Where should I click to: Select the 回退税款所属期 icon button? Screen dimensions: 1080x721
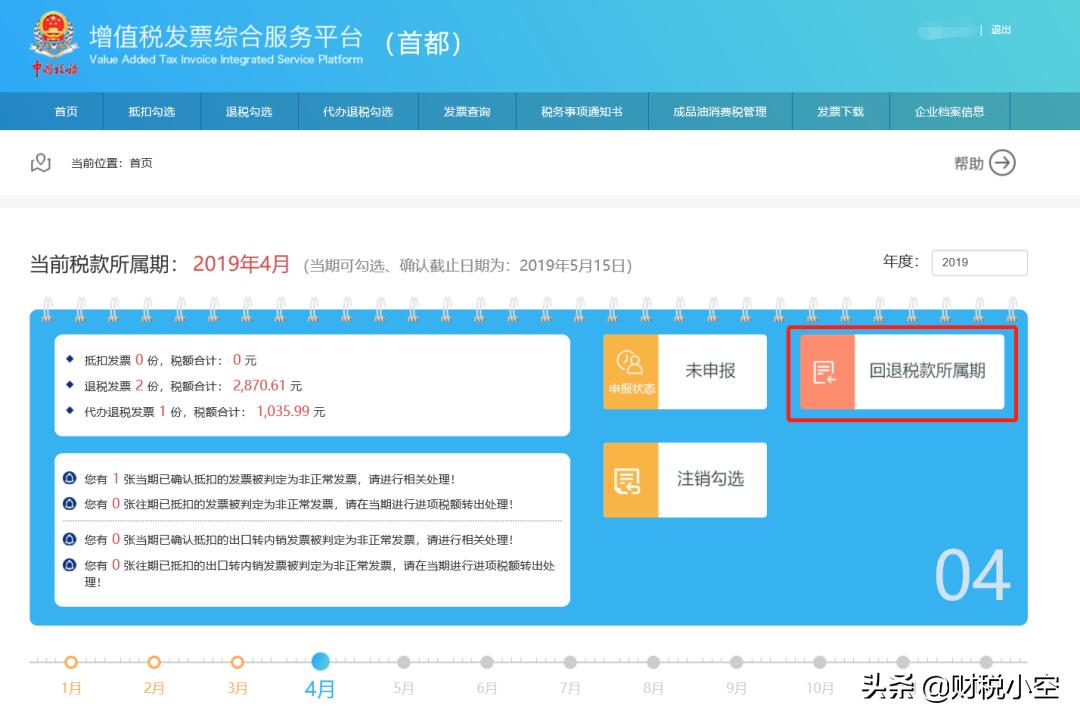pyautogui.click(x=827, y=372)
